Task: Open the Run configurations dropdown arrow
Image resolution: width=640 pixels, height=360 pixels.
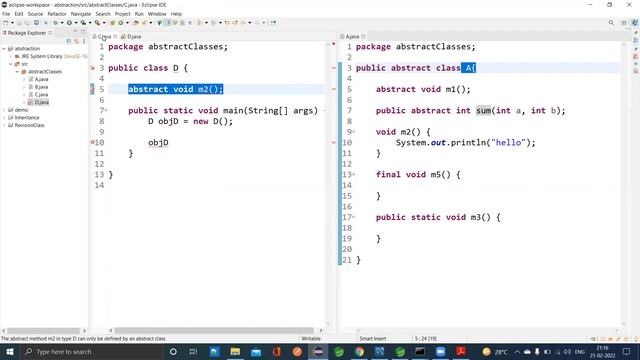Action: [x=76, y=23]
